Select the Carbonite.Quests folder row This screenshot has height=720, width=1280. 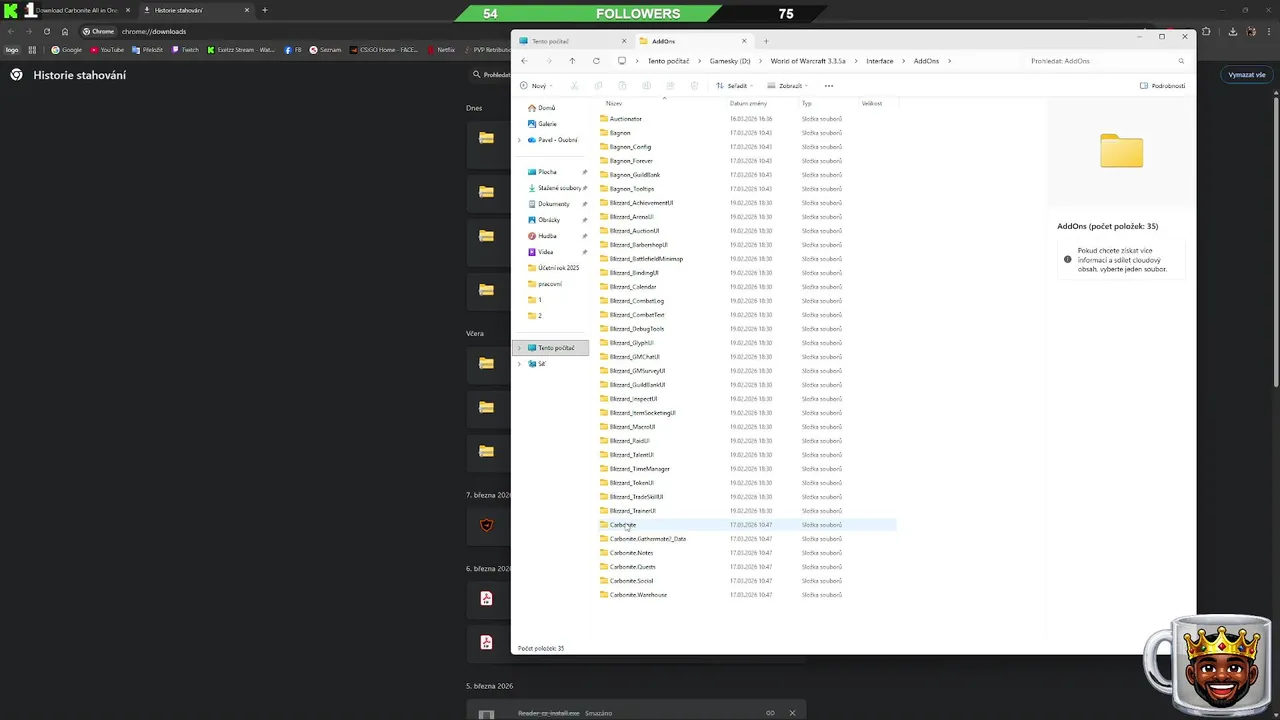[747, 567]
